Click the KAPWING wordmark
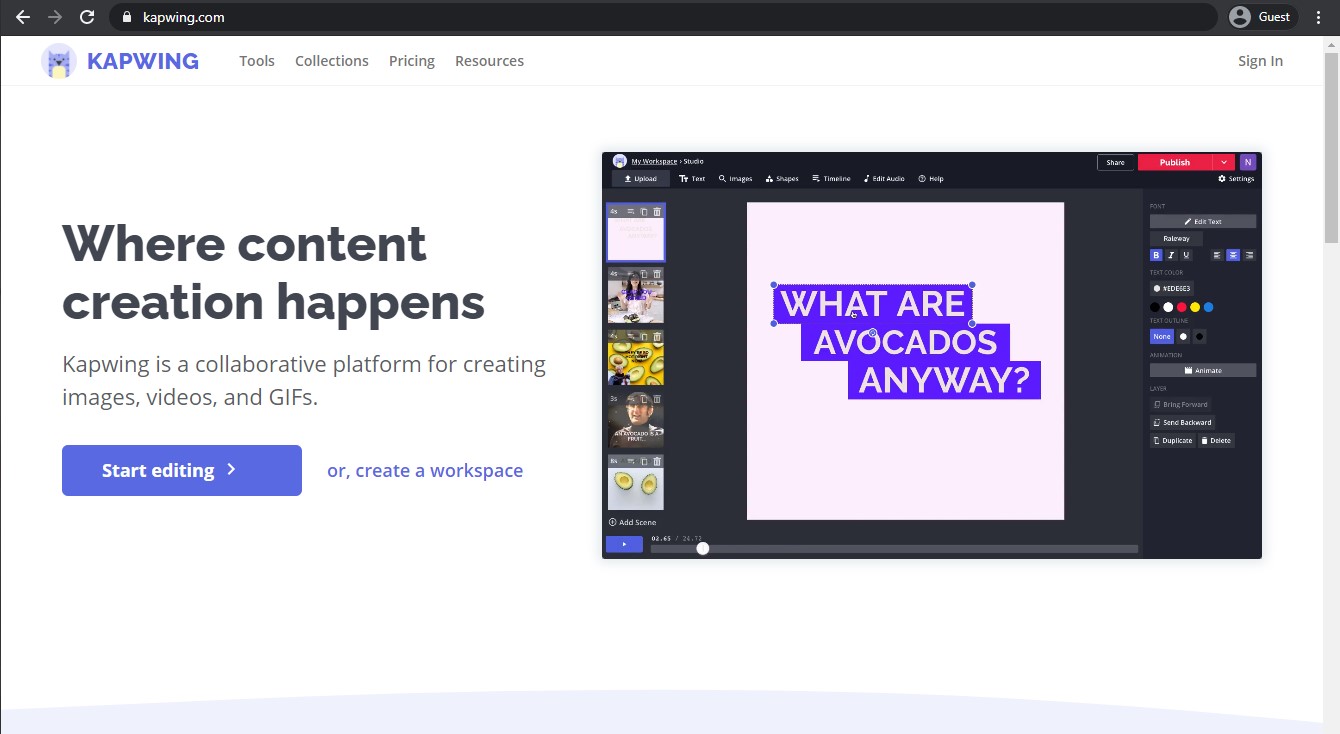This screenshot has height=734, width=1340. (143, 61)
